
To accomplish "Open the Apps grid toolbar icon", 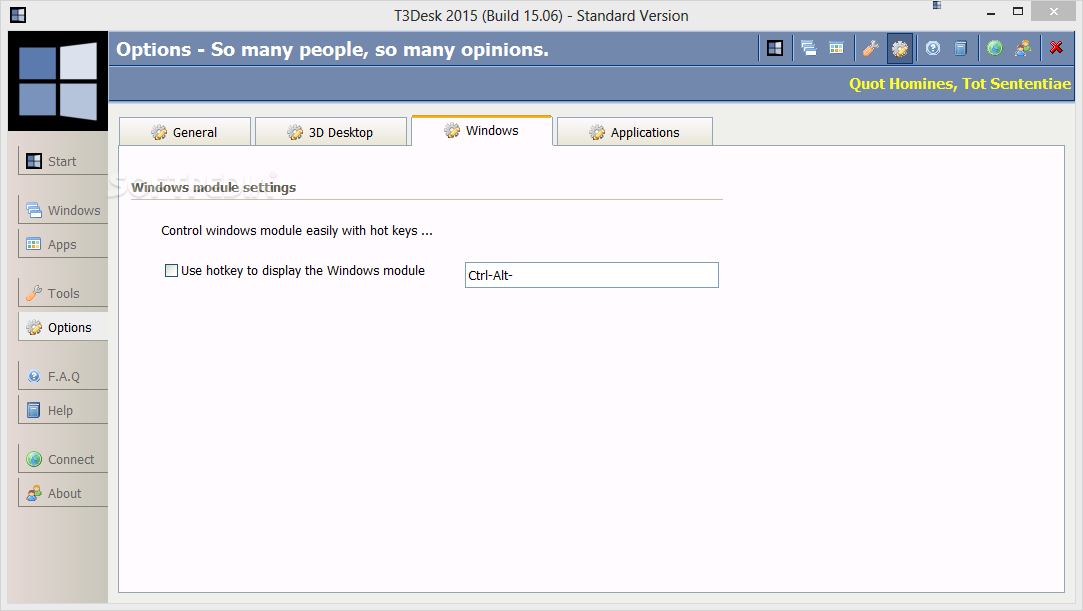I will tap(836, 48).
